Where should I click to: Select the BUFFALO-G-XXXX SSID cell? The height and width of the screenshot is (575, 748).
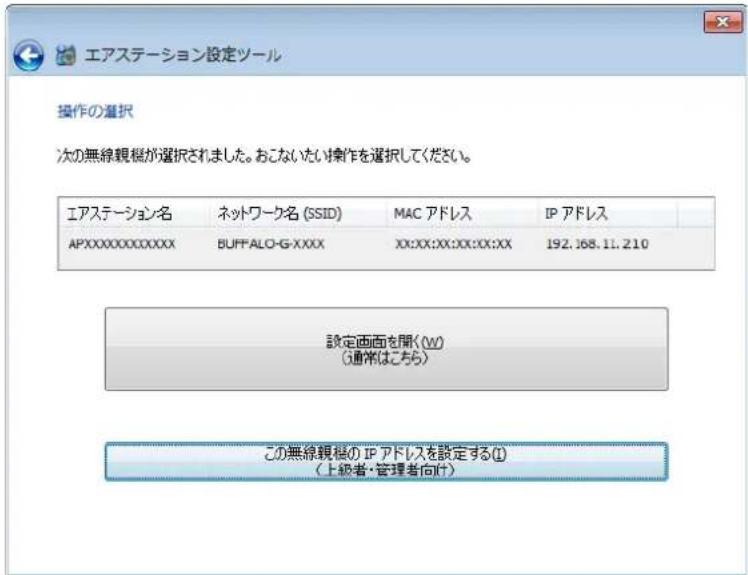[270, 244]
